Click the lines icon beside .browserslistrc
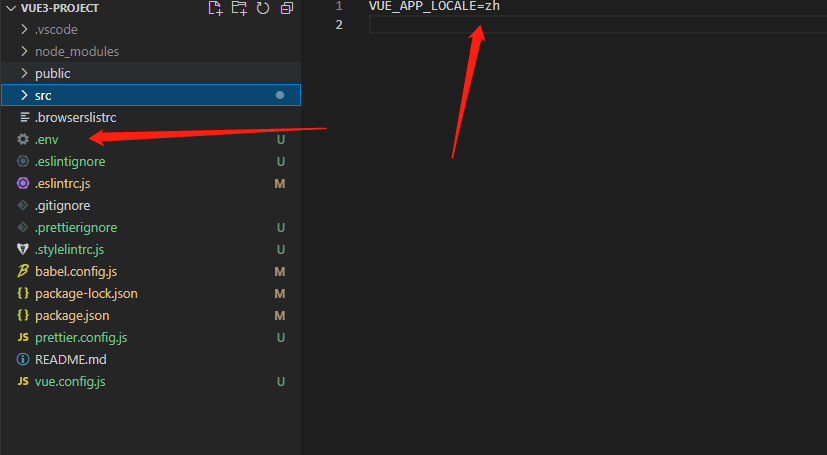This screenshot has width=827, height=455. [x=24, y=117]
